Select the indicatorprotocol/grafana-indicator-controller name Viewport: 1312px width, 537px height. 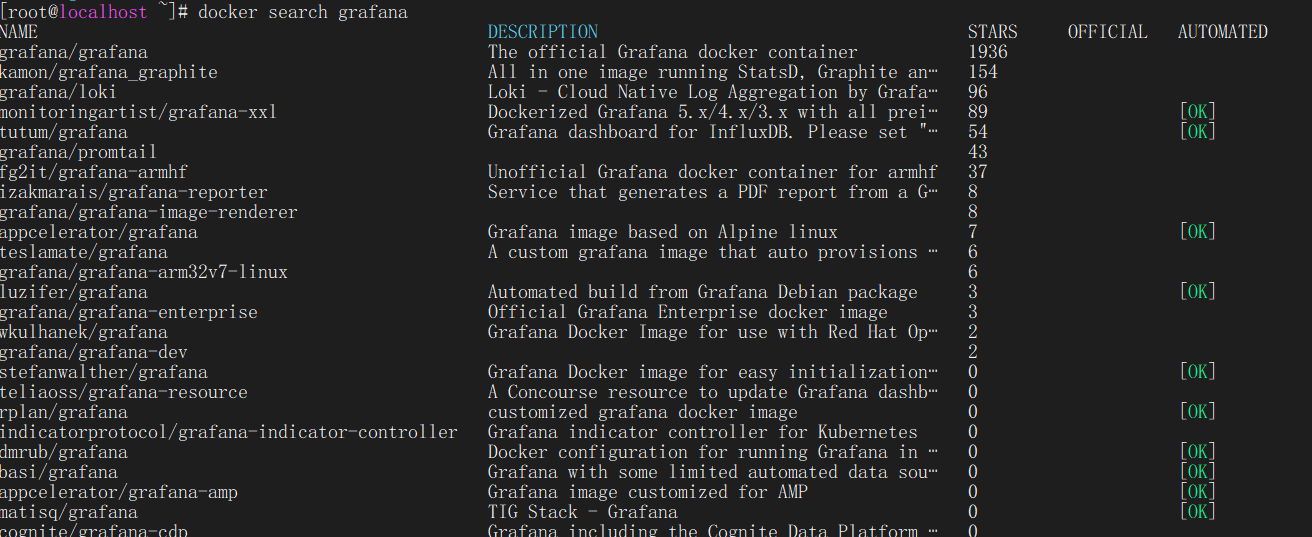(229, 432)
